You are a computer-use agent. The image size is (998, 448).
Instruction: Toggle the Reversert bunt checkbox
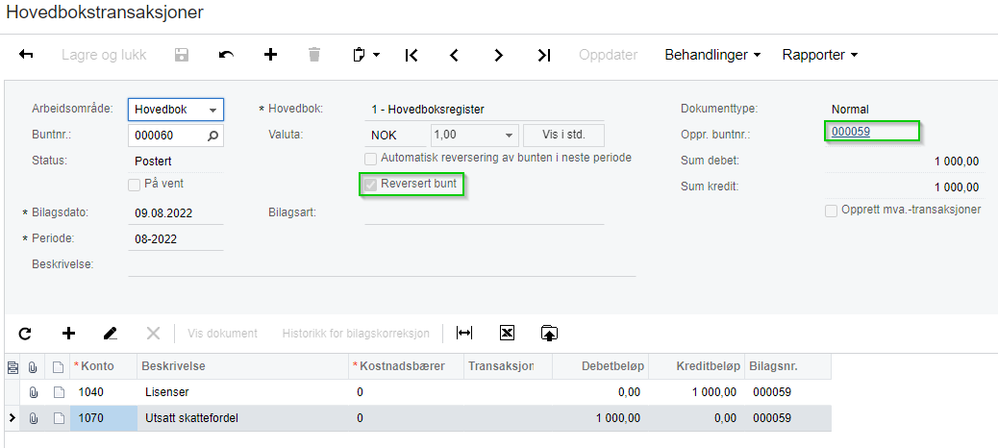(x=370, y=185)
